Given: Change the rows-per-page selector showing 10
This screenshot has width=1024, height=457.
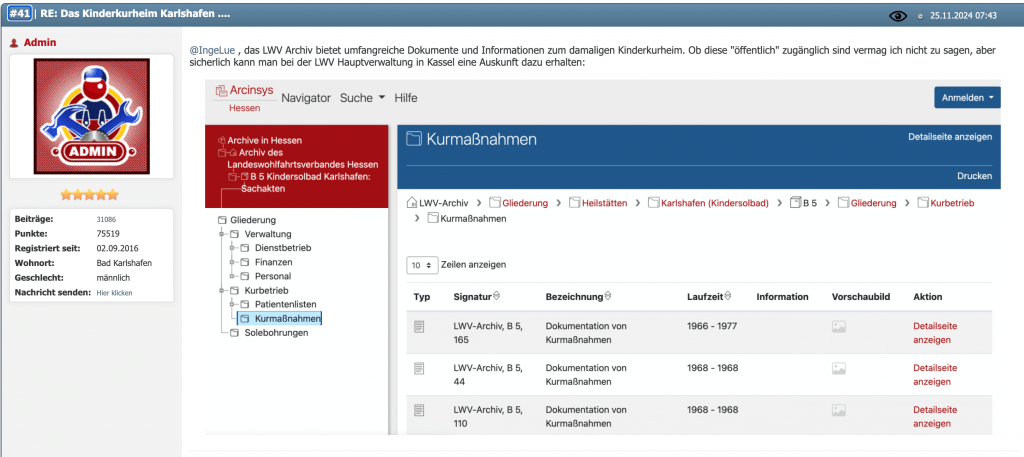Looking at the screenshot, I should coord(421,265).
